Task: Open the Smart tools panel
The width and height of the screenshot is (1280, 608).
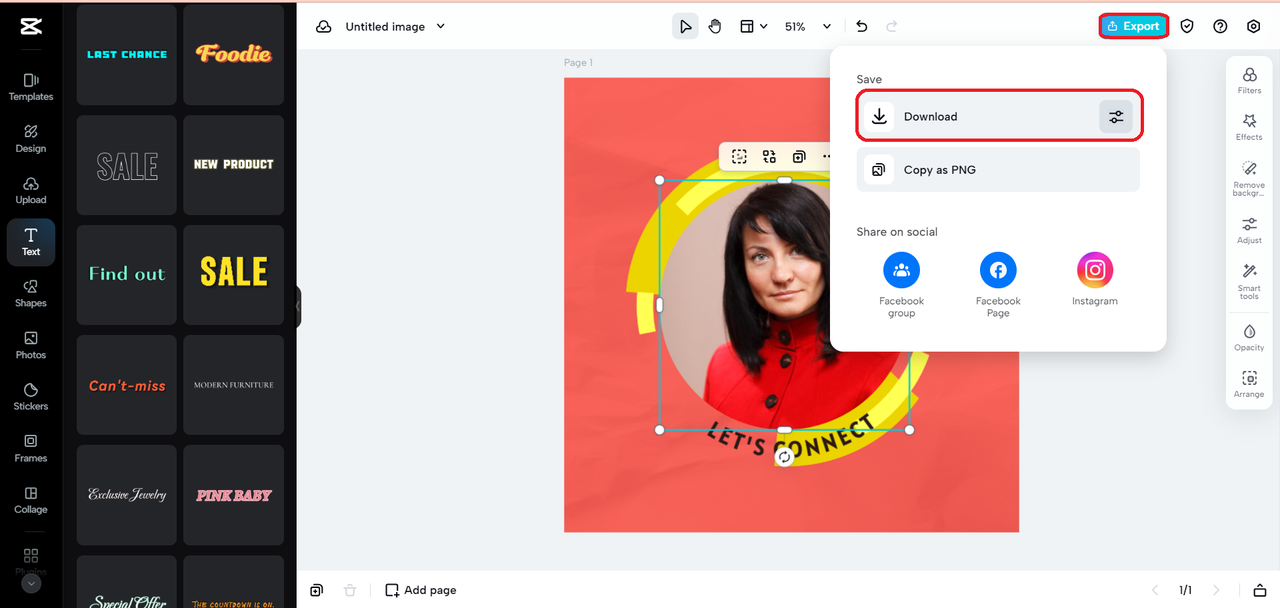Action: 1249,282
